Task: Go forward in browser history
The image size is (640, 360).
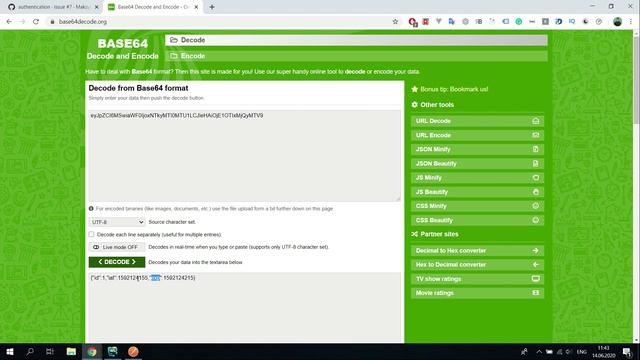Action: click(x=22, y=22)
